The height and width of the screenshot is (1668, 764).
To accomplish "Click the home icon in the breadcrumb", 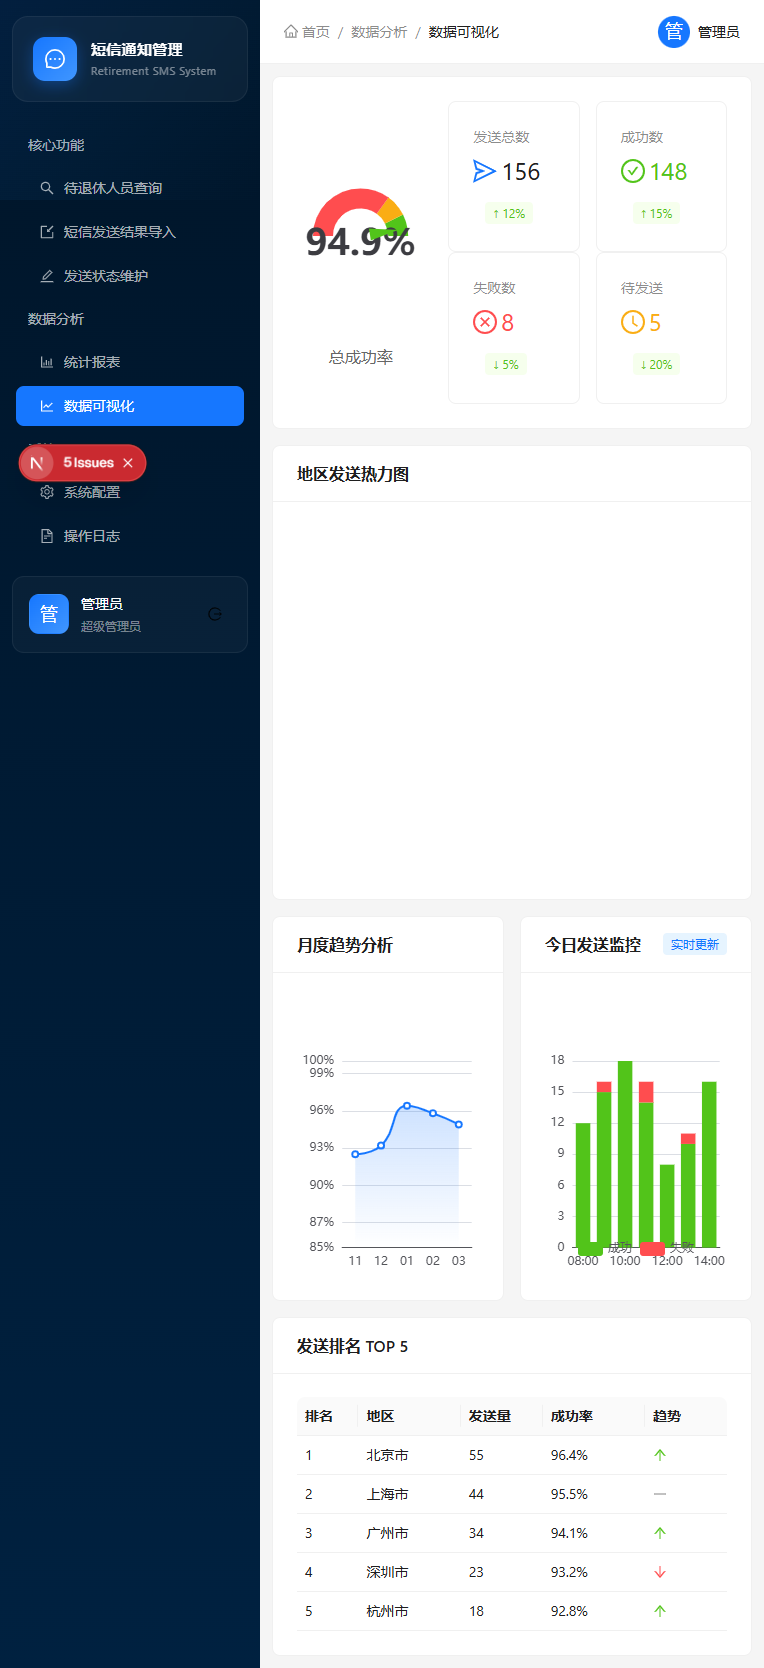I will pos(291,32).
